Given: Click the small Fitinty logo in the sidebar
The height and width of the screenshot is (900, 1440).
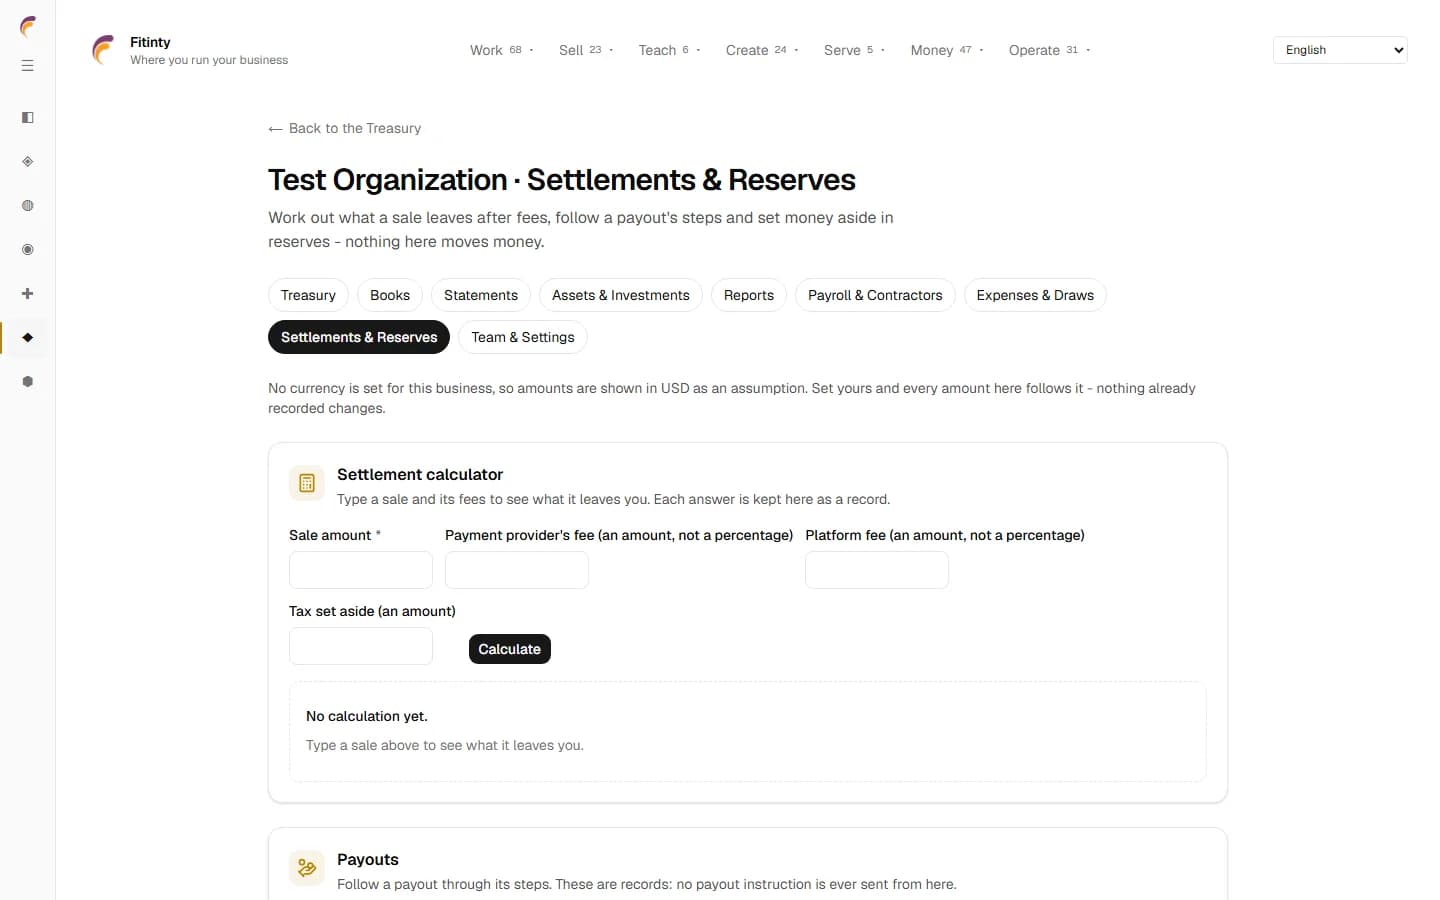Looking at the screenshot, I should [28, 27].
